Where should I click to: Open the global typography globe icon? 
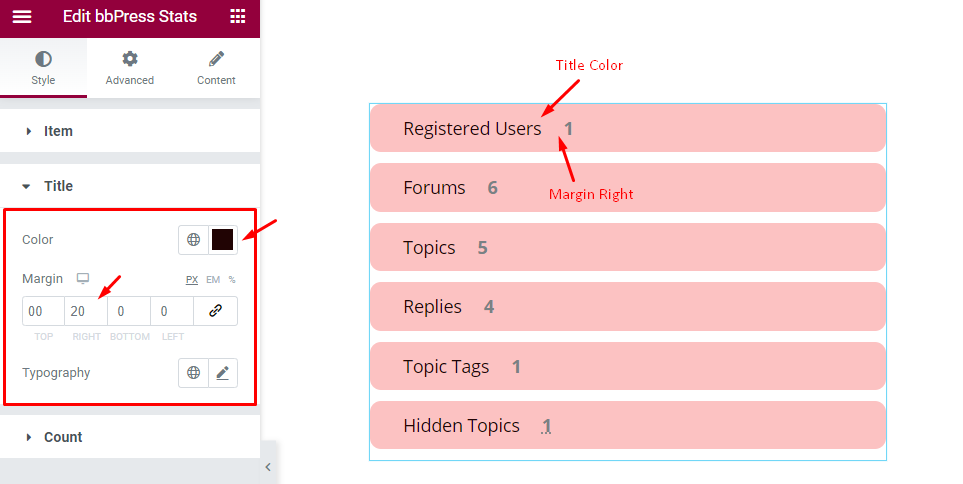coord(193,373)
